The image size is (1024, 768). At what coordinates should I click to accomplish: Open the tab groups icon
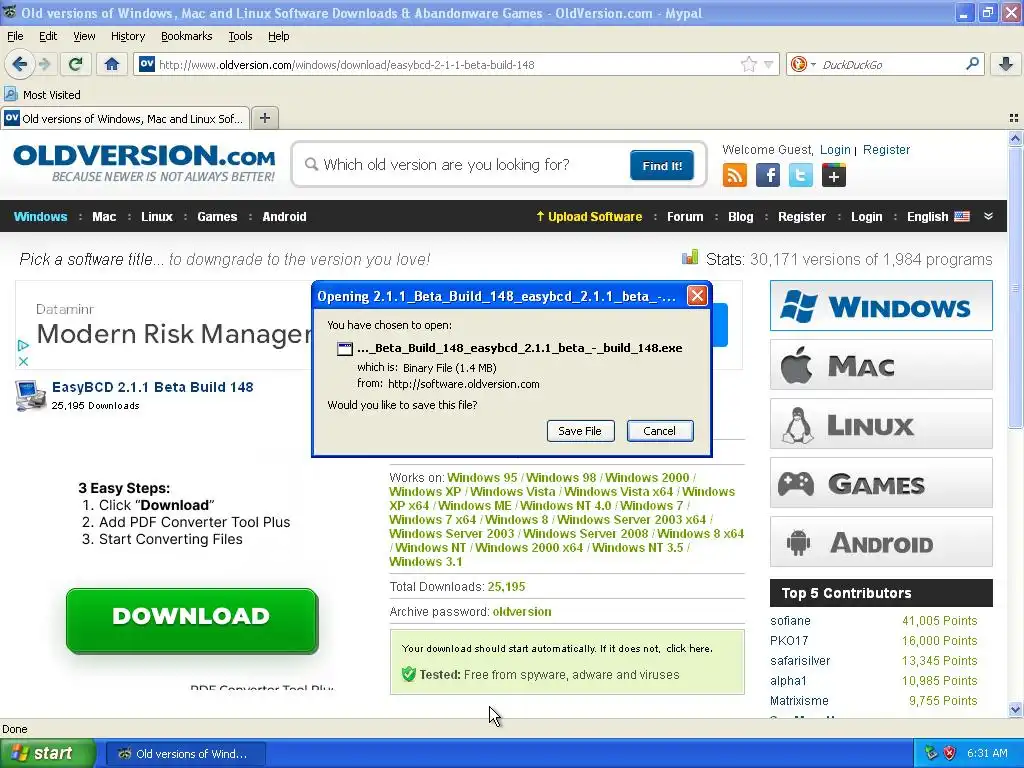(x=1014, y=118)
